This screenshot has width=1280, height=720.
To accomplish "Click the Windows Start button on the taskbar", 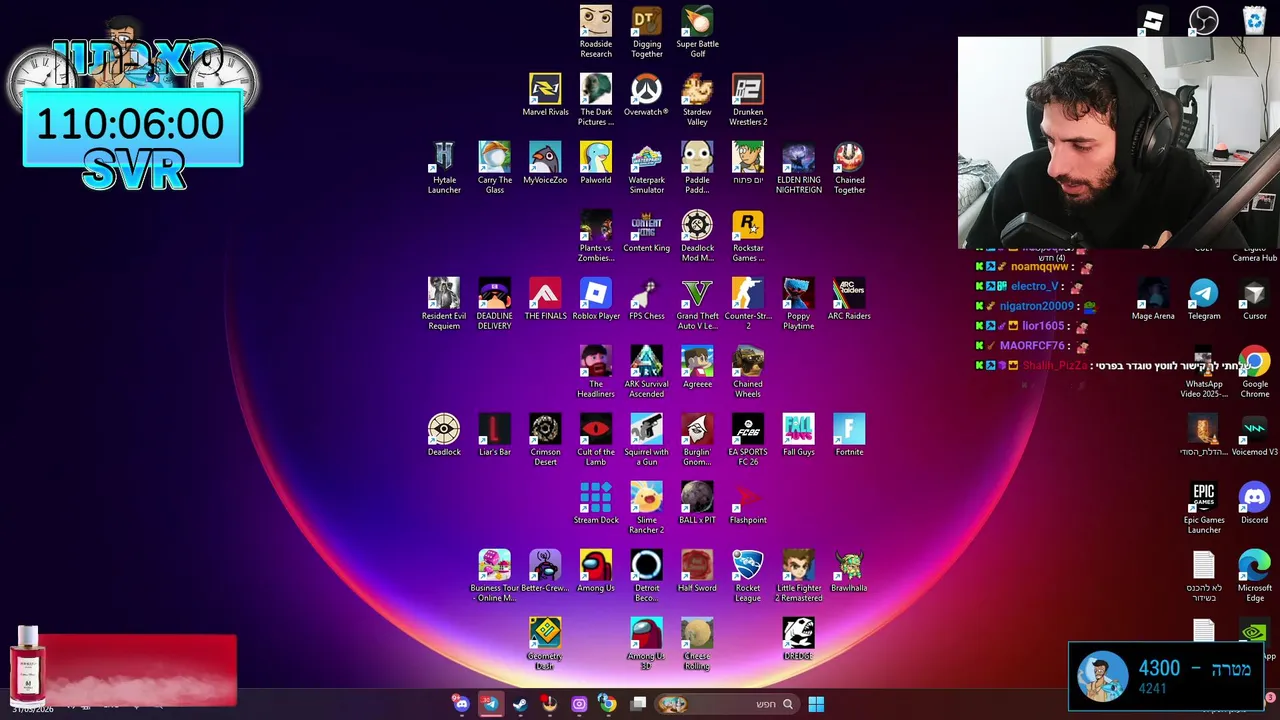I will coord(816,704).
